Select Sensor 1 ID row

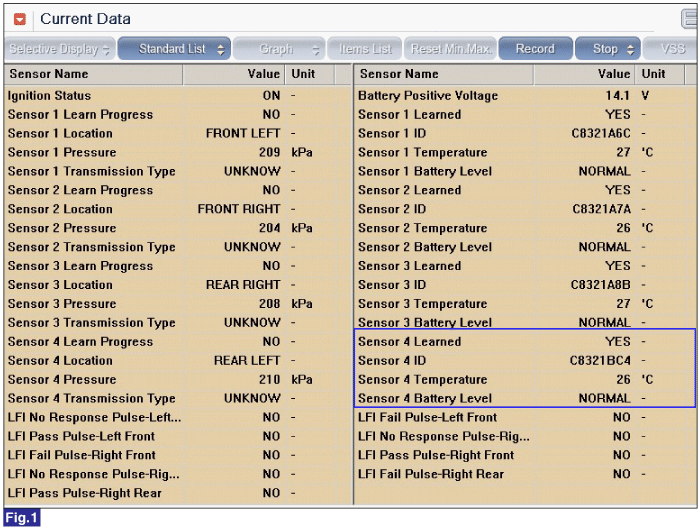point(525,133)
